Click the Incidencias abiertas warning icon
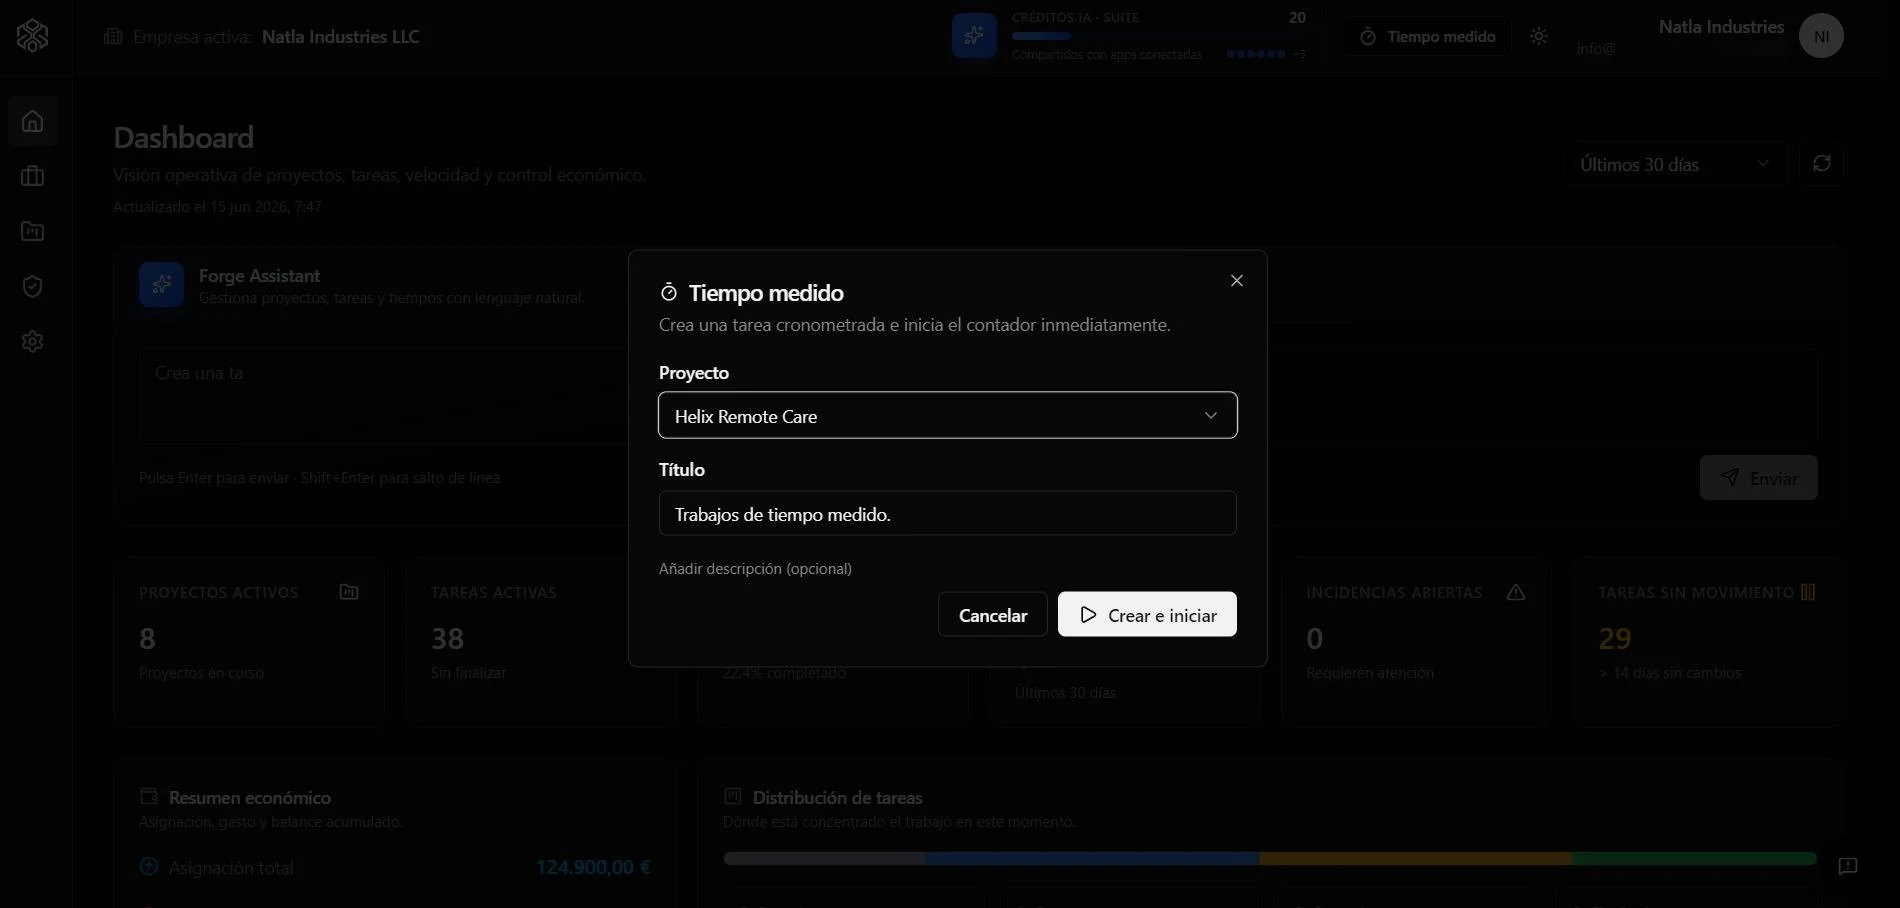The height and width of the screenshot is (908, 1900). (1516, 592)
